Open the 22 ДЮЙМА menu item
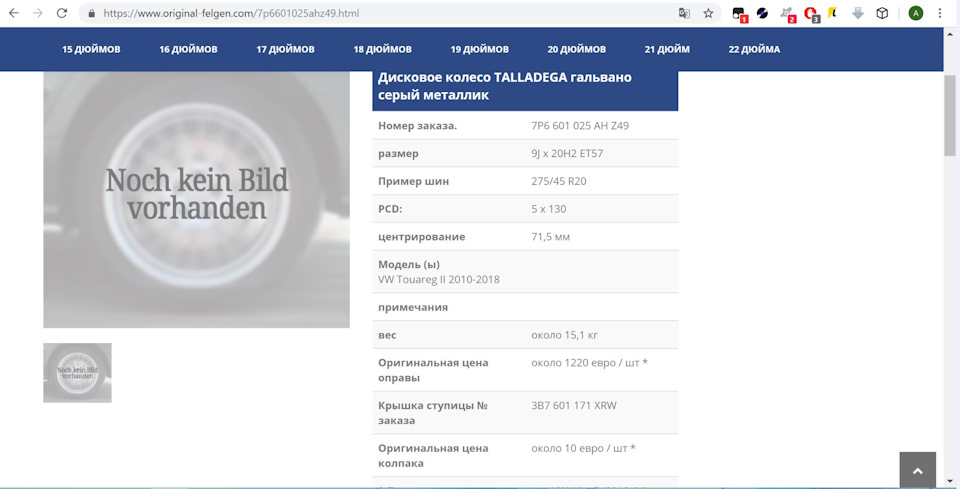 point(754,50)
